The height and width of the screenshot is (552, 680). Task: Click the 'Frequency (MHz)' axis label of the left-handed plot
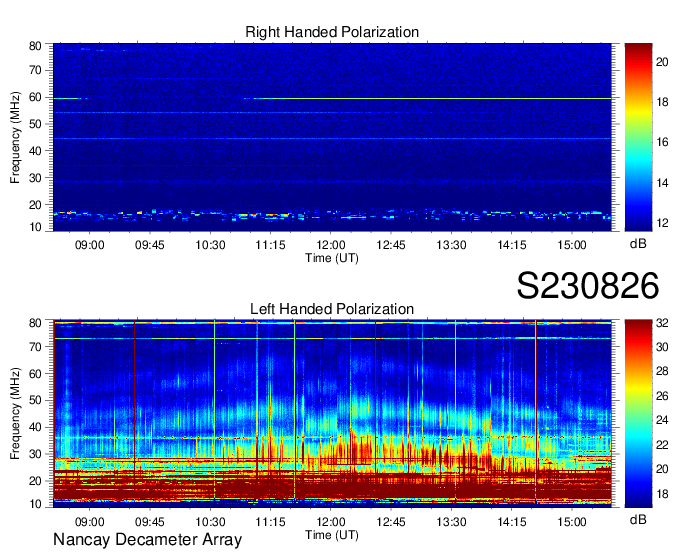[15, 414]
